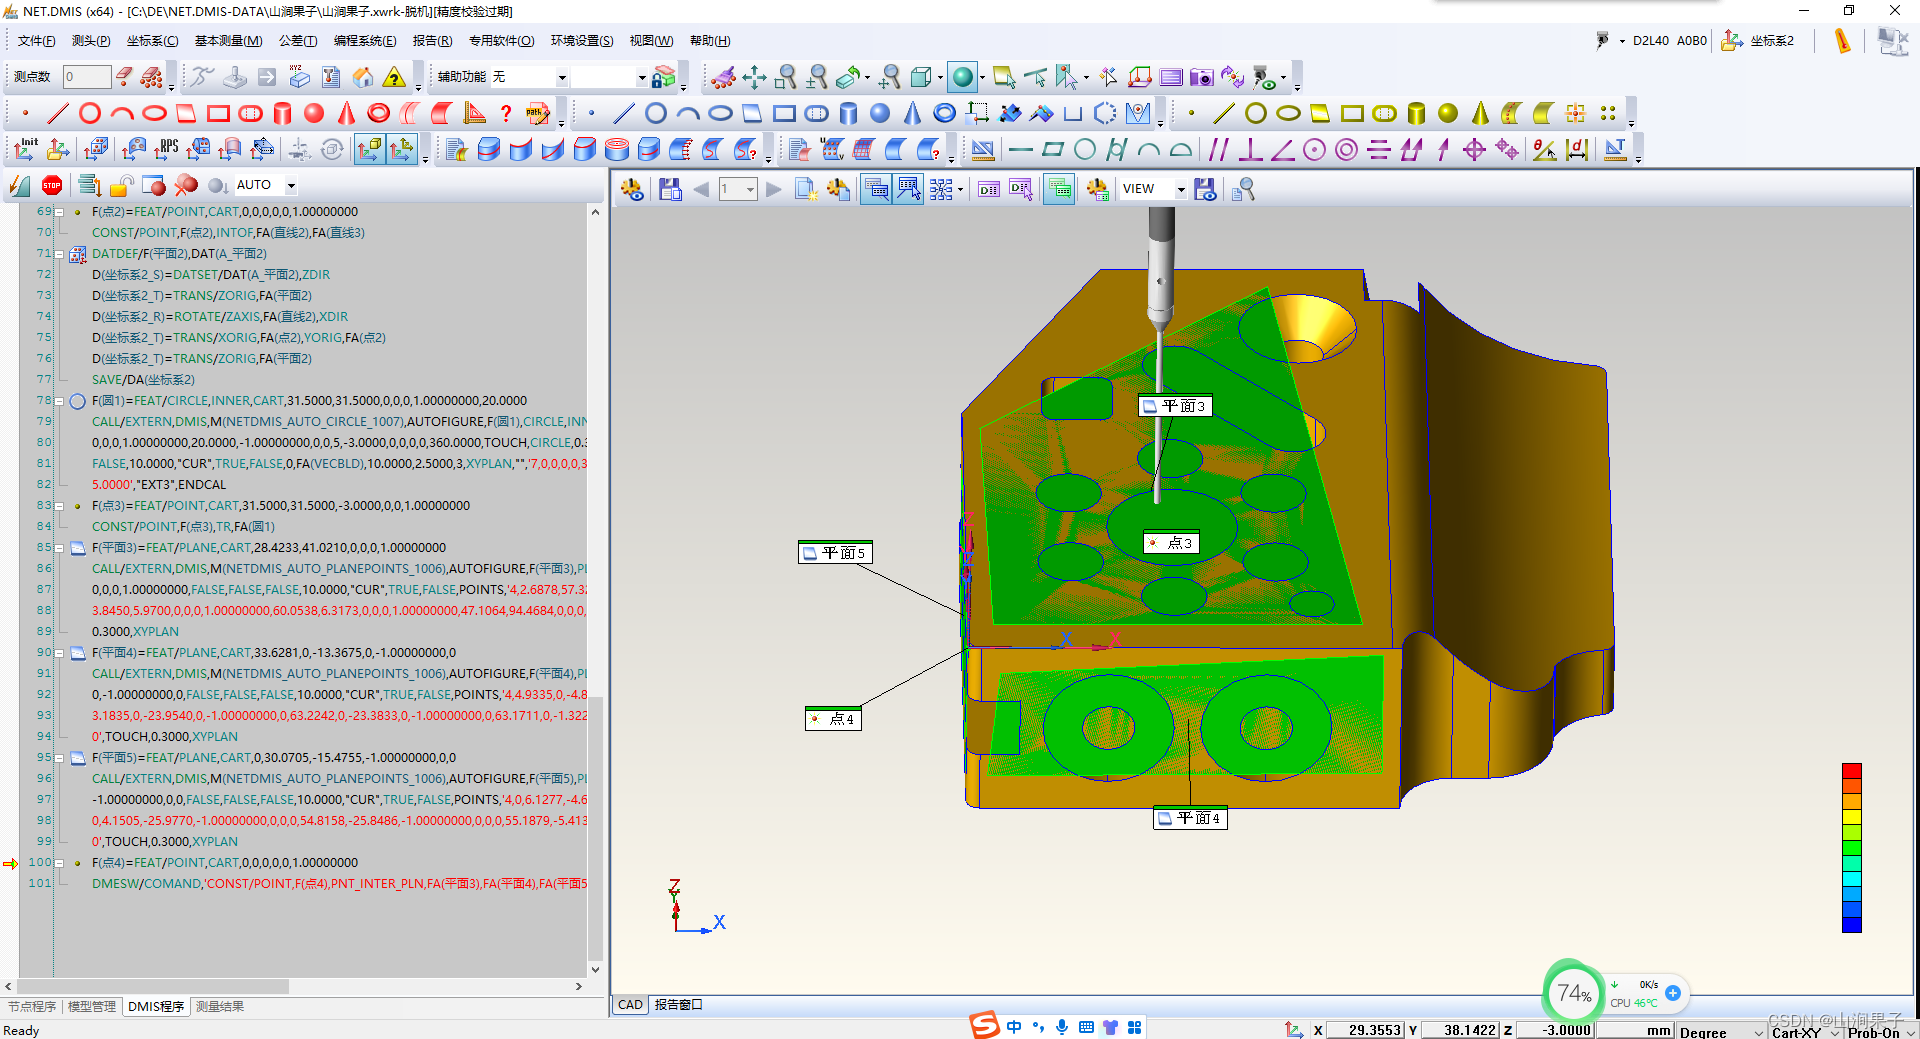
Task: Open the 坐标系(C) menu
Action: pos(152,41)
